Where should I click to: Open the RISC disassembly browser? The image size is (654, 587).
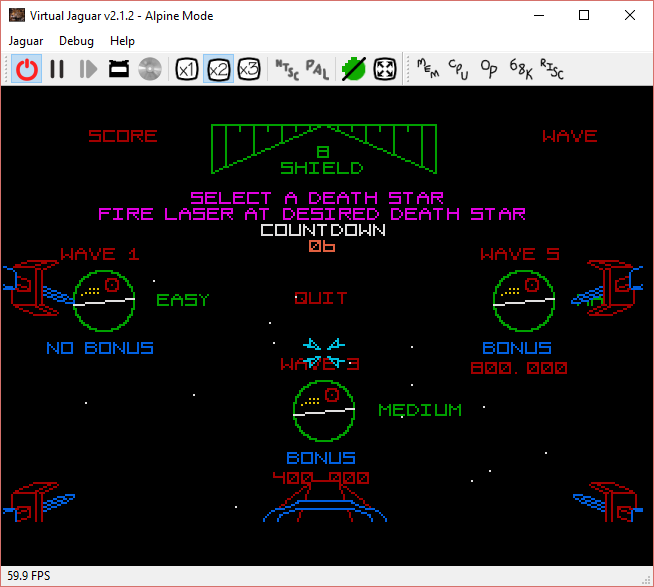coord(552,69)
